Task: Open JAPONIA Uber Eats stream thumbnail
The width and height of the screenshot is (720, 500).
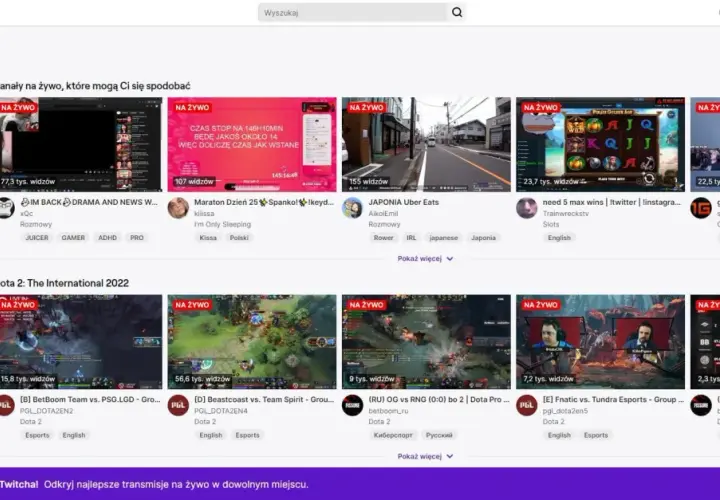Action: tap(426, 144)
